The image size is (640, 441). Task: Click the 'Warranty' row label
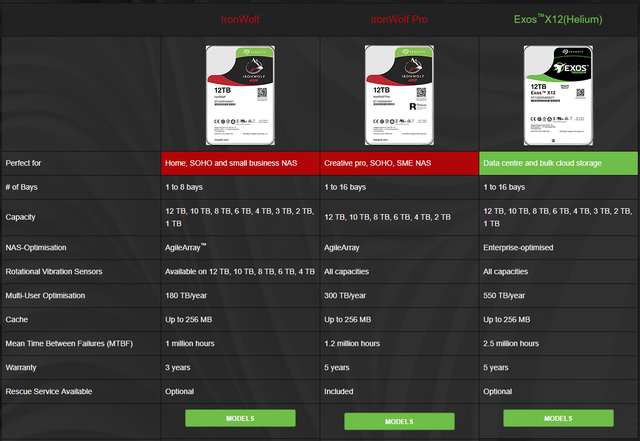coord(21,368)
